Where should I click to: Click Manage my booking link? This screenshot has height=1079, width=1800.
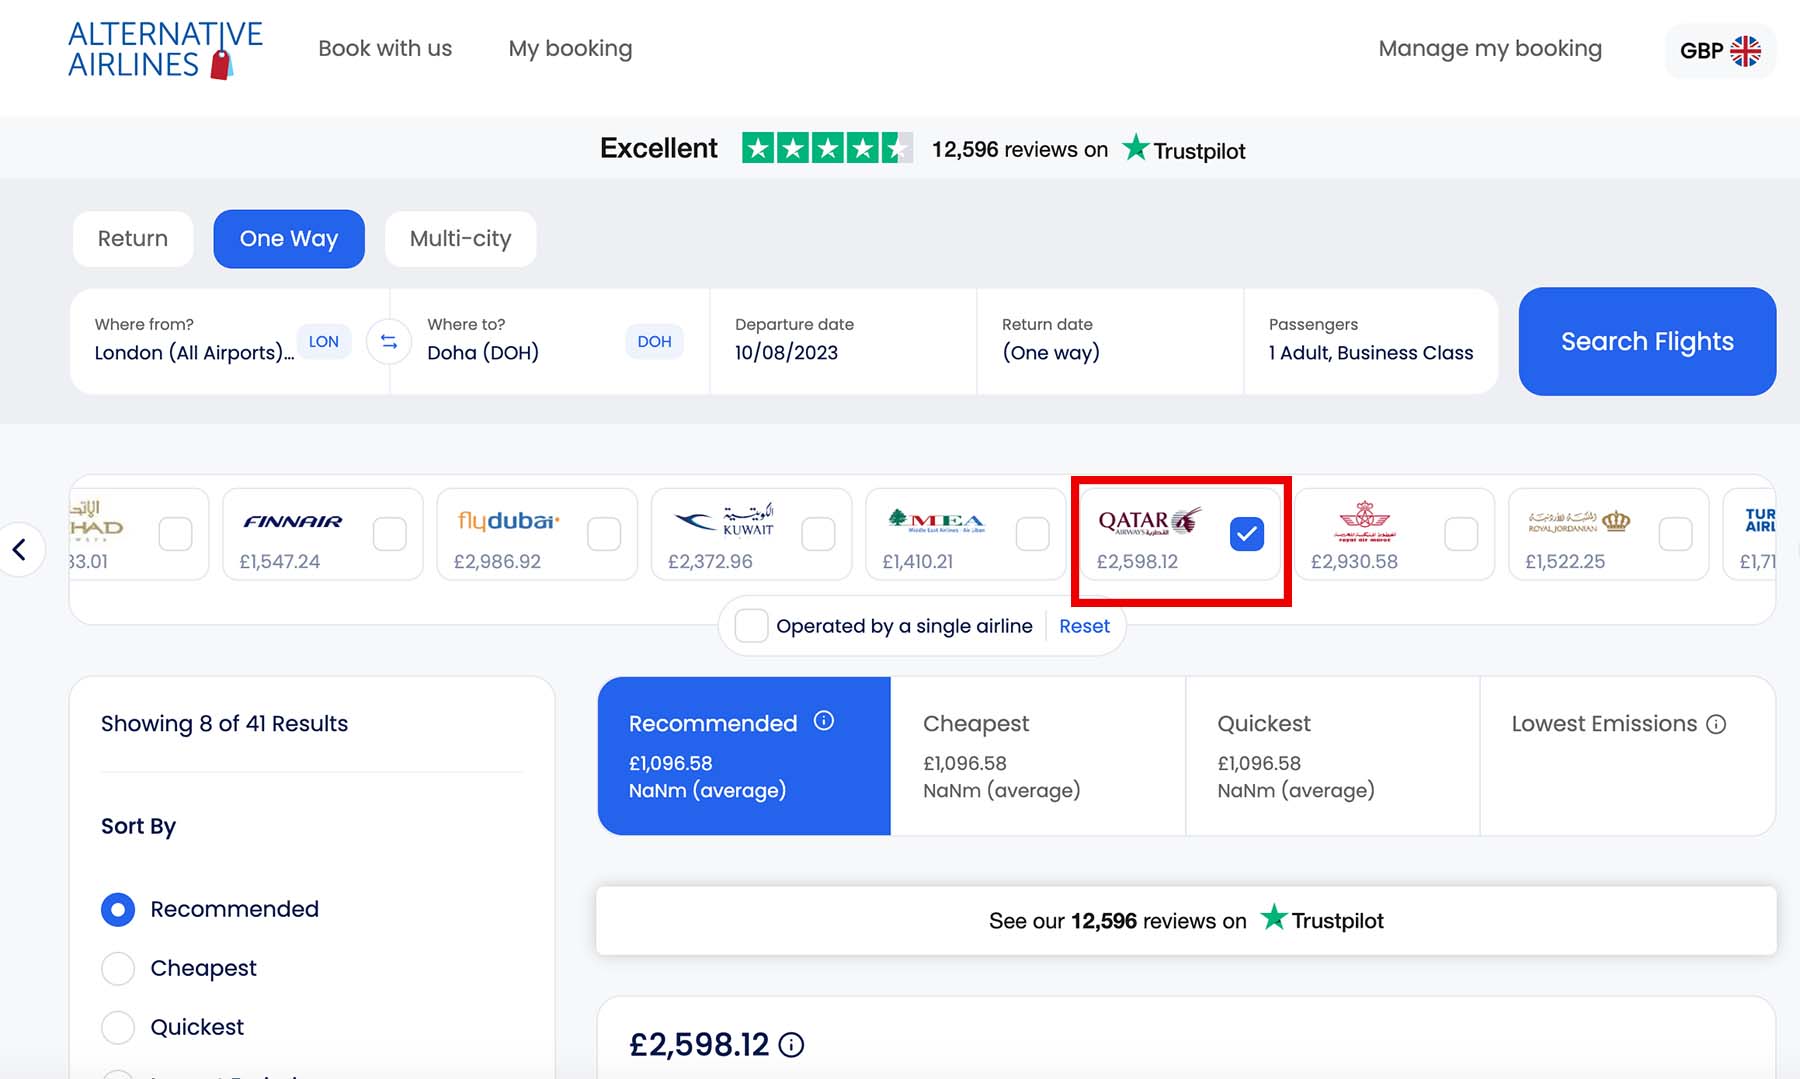tap(1490, 48)
